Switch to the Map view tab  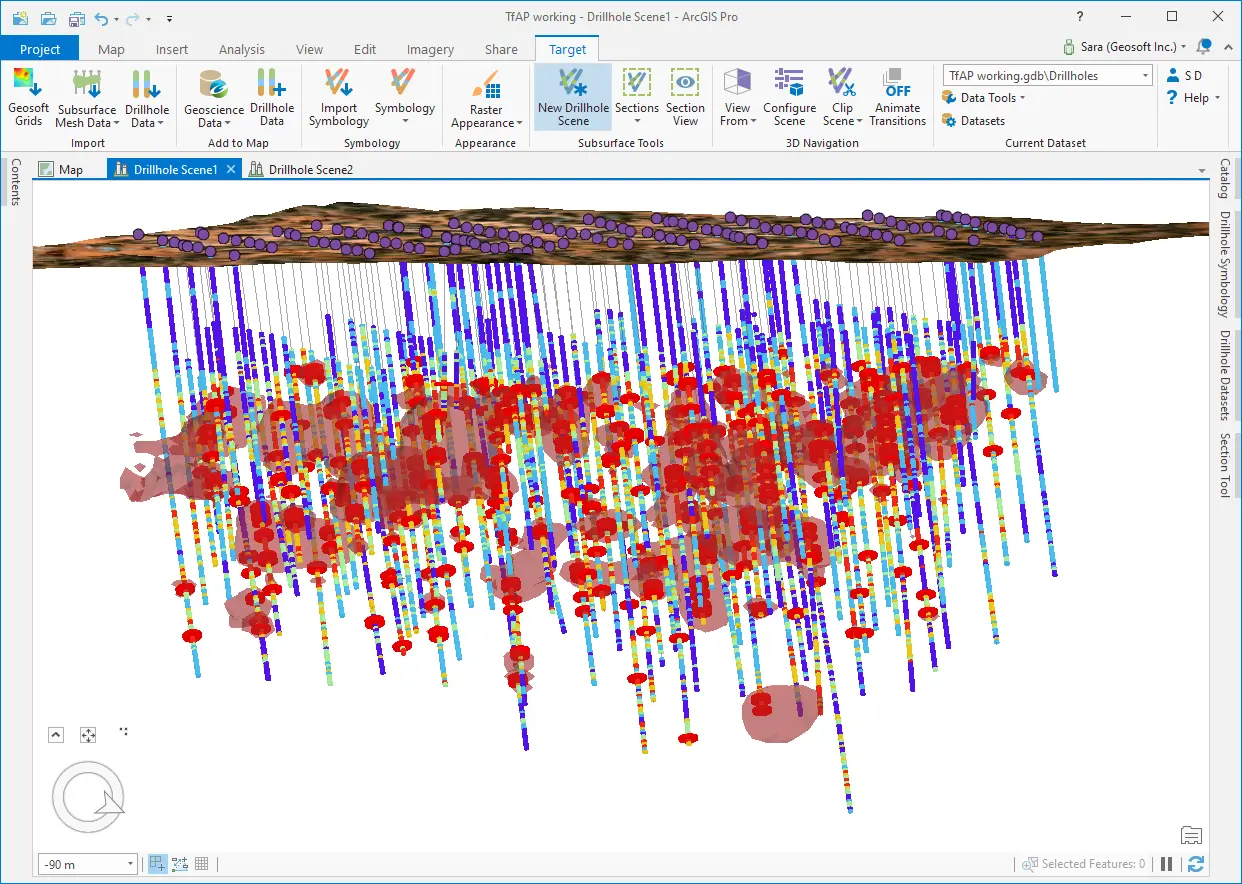coord(61,169)
